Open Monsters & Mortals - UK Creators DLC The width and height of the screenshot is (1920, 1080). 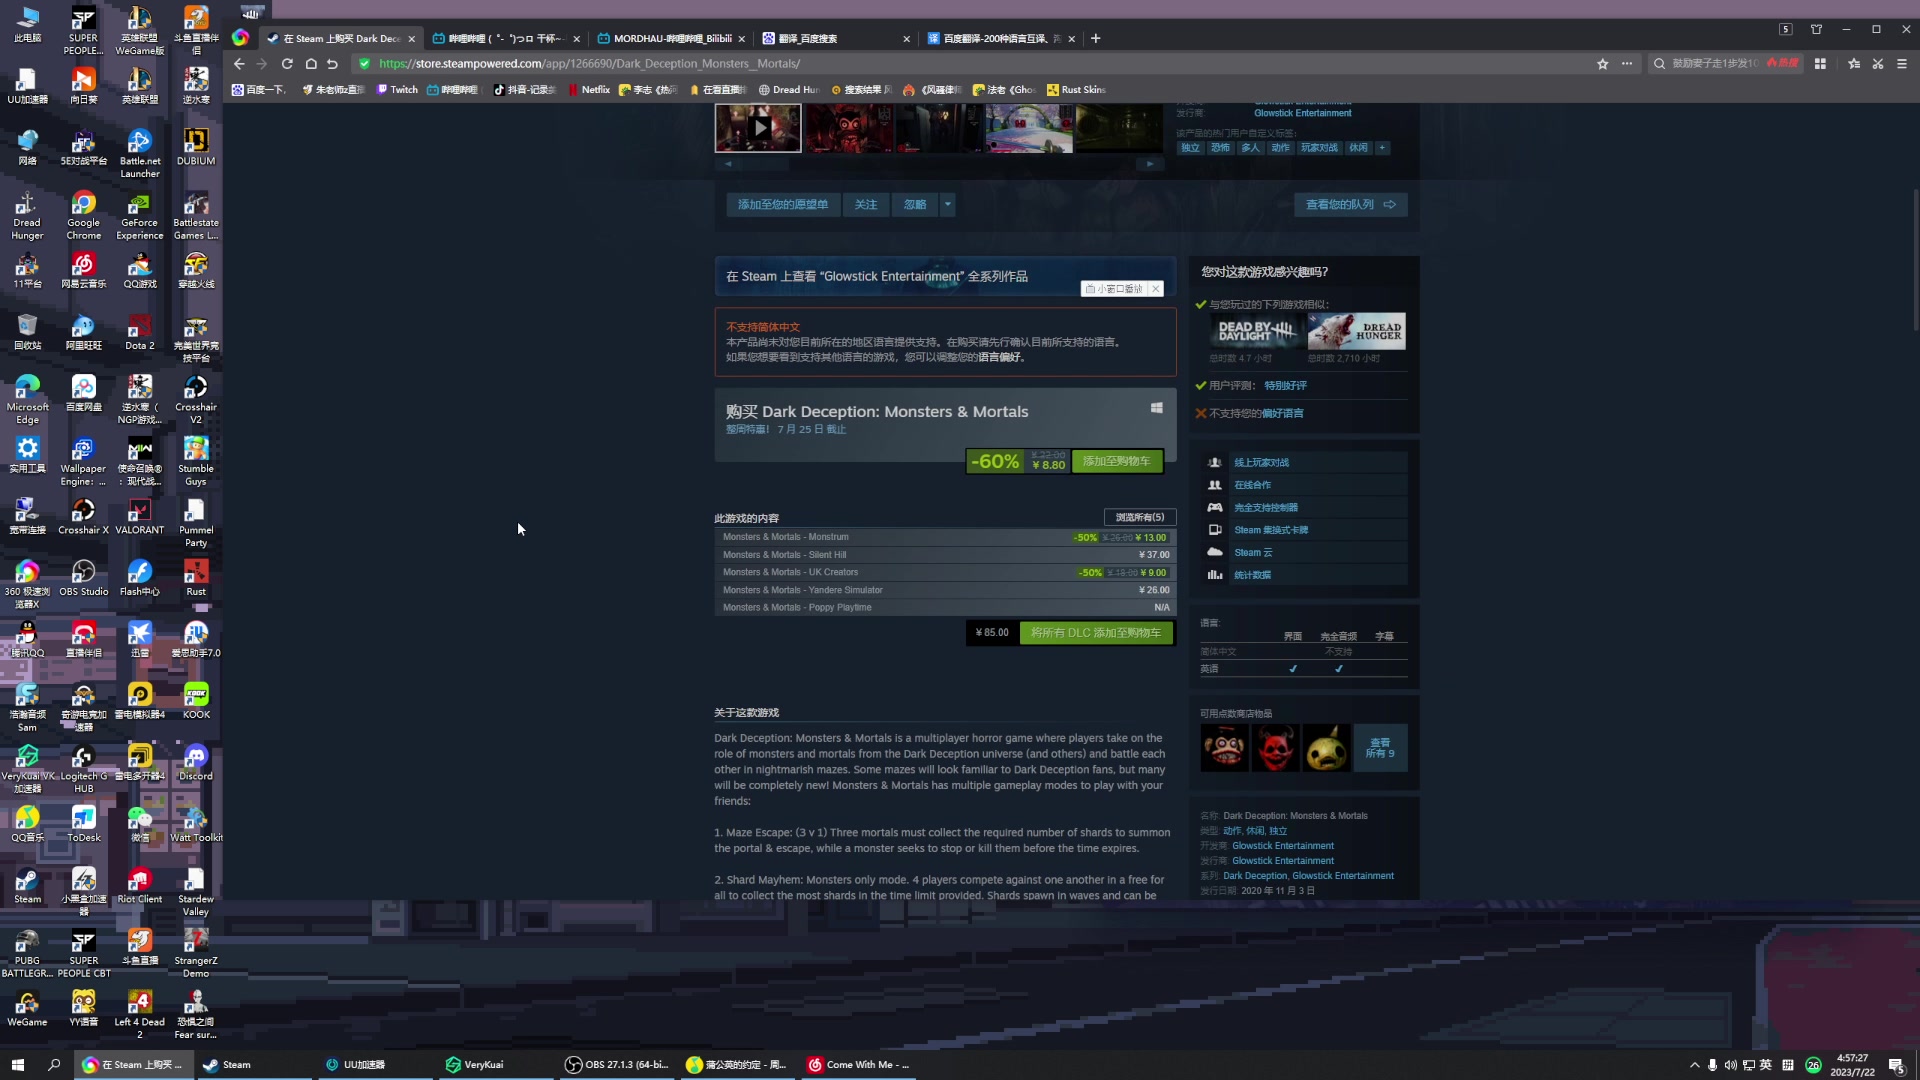pyautogui.click(x=945, y=573)
